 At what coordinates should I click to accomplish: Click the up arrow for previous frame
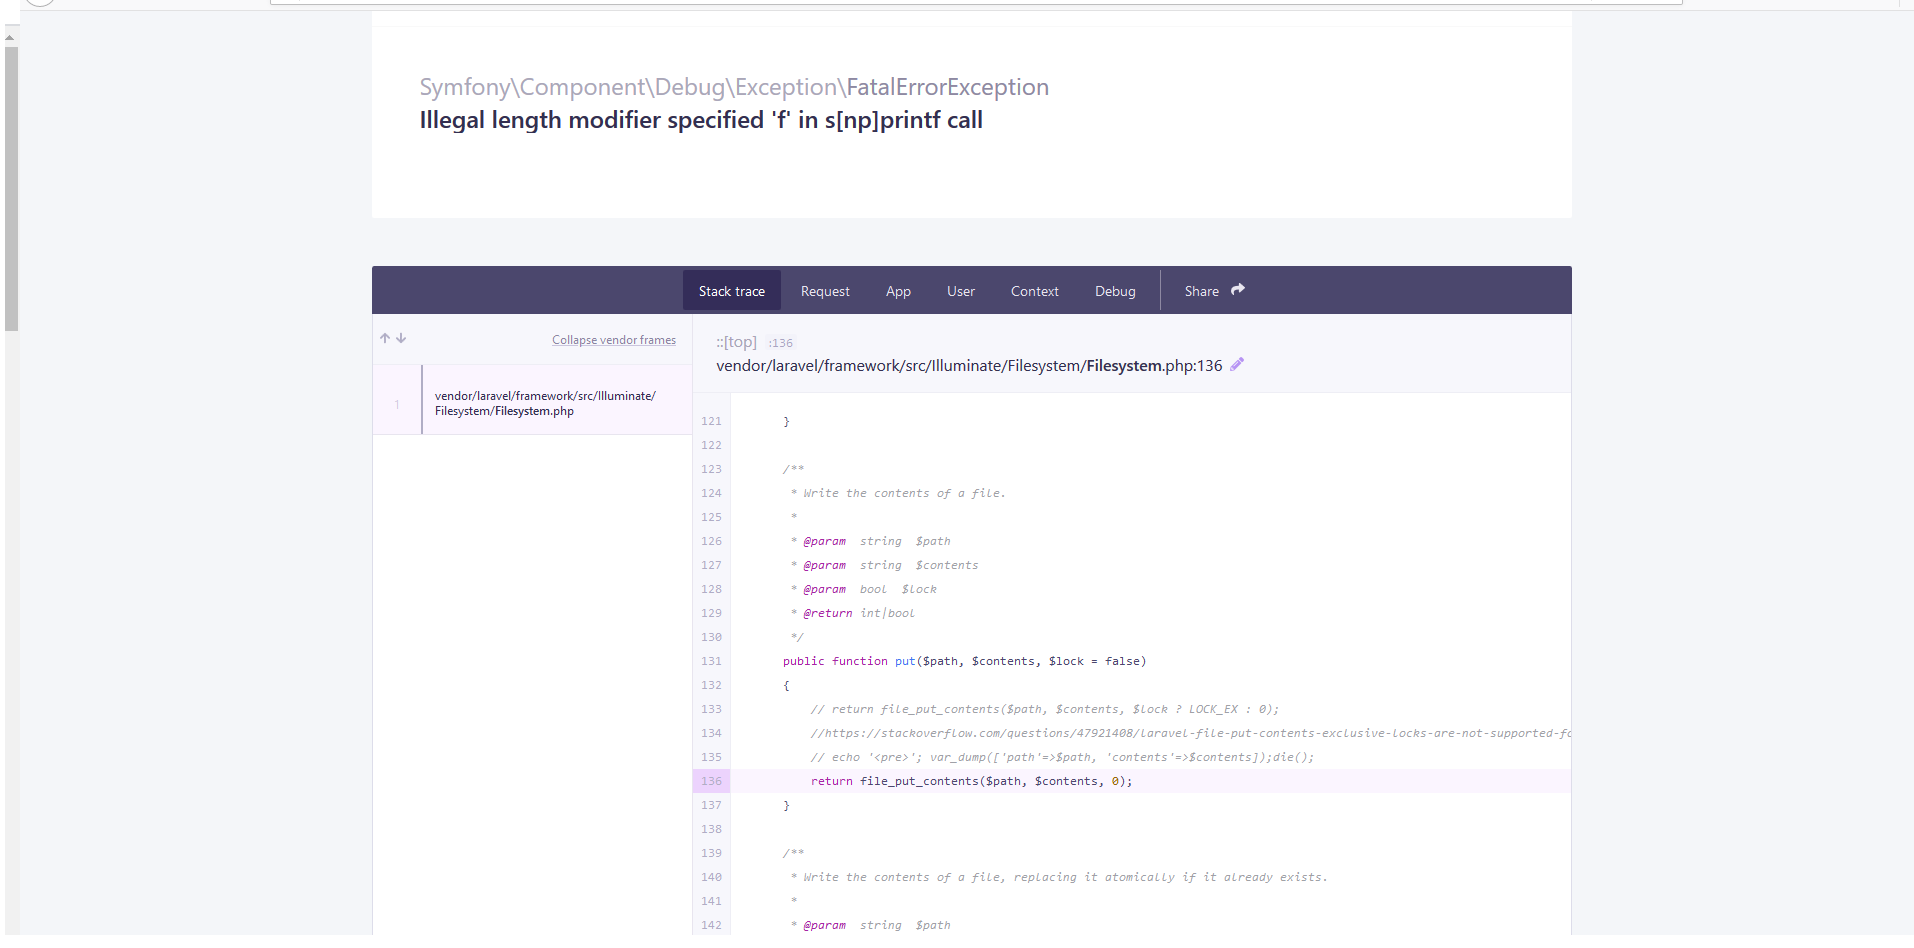[x=385, y=339]
